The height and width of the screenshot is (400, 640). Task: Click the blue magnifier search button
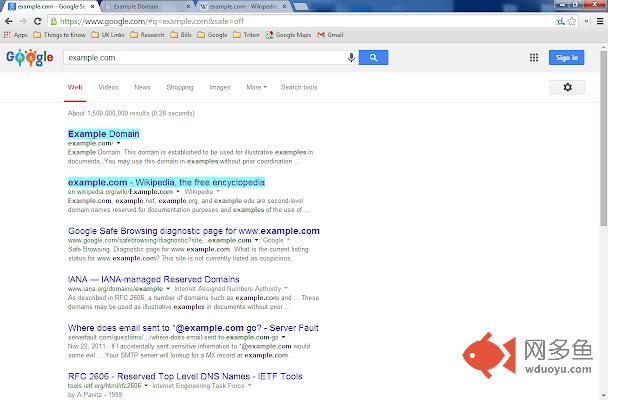click(373, 58)
